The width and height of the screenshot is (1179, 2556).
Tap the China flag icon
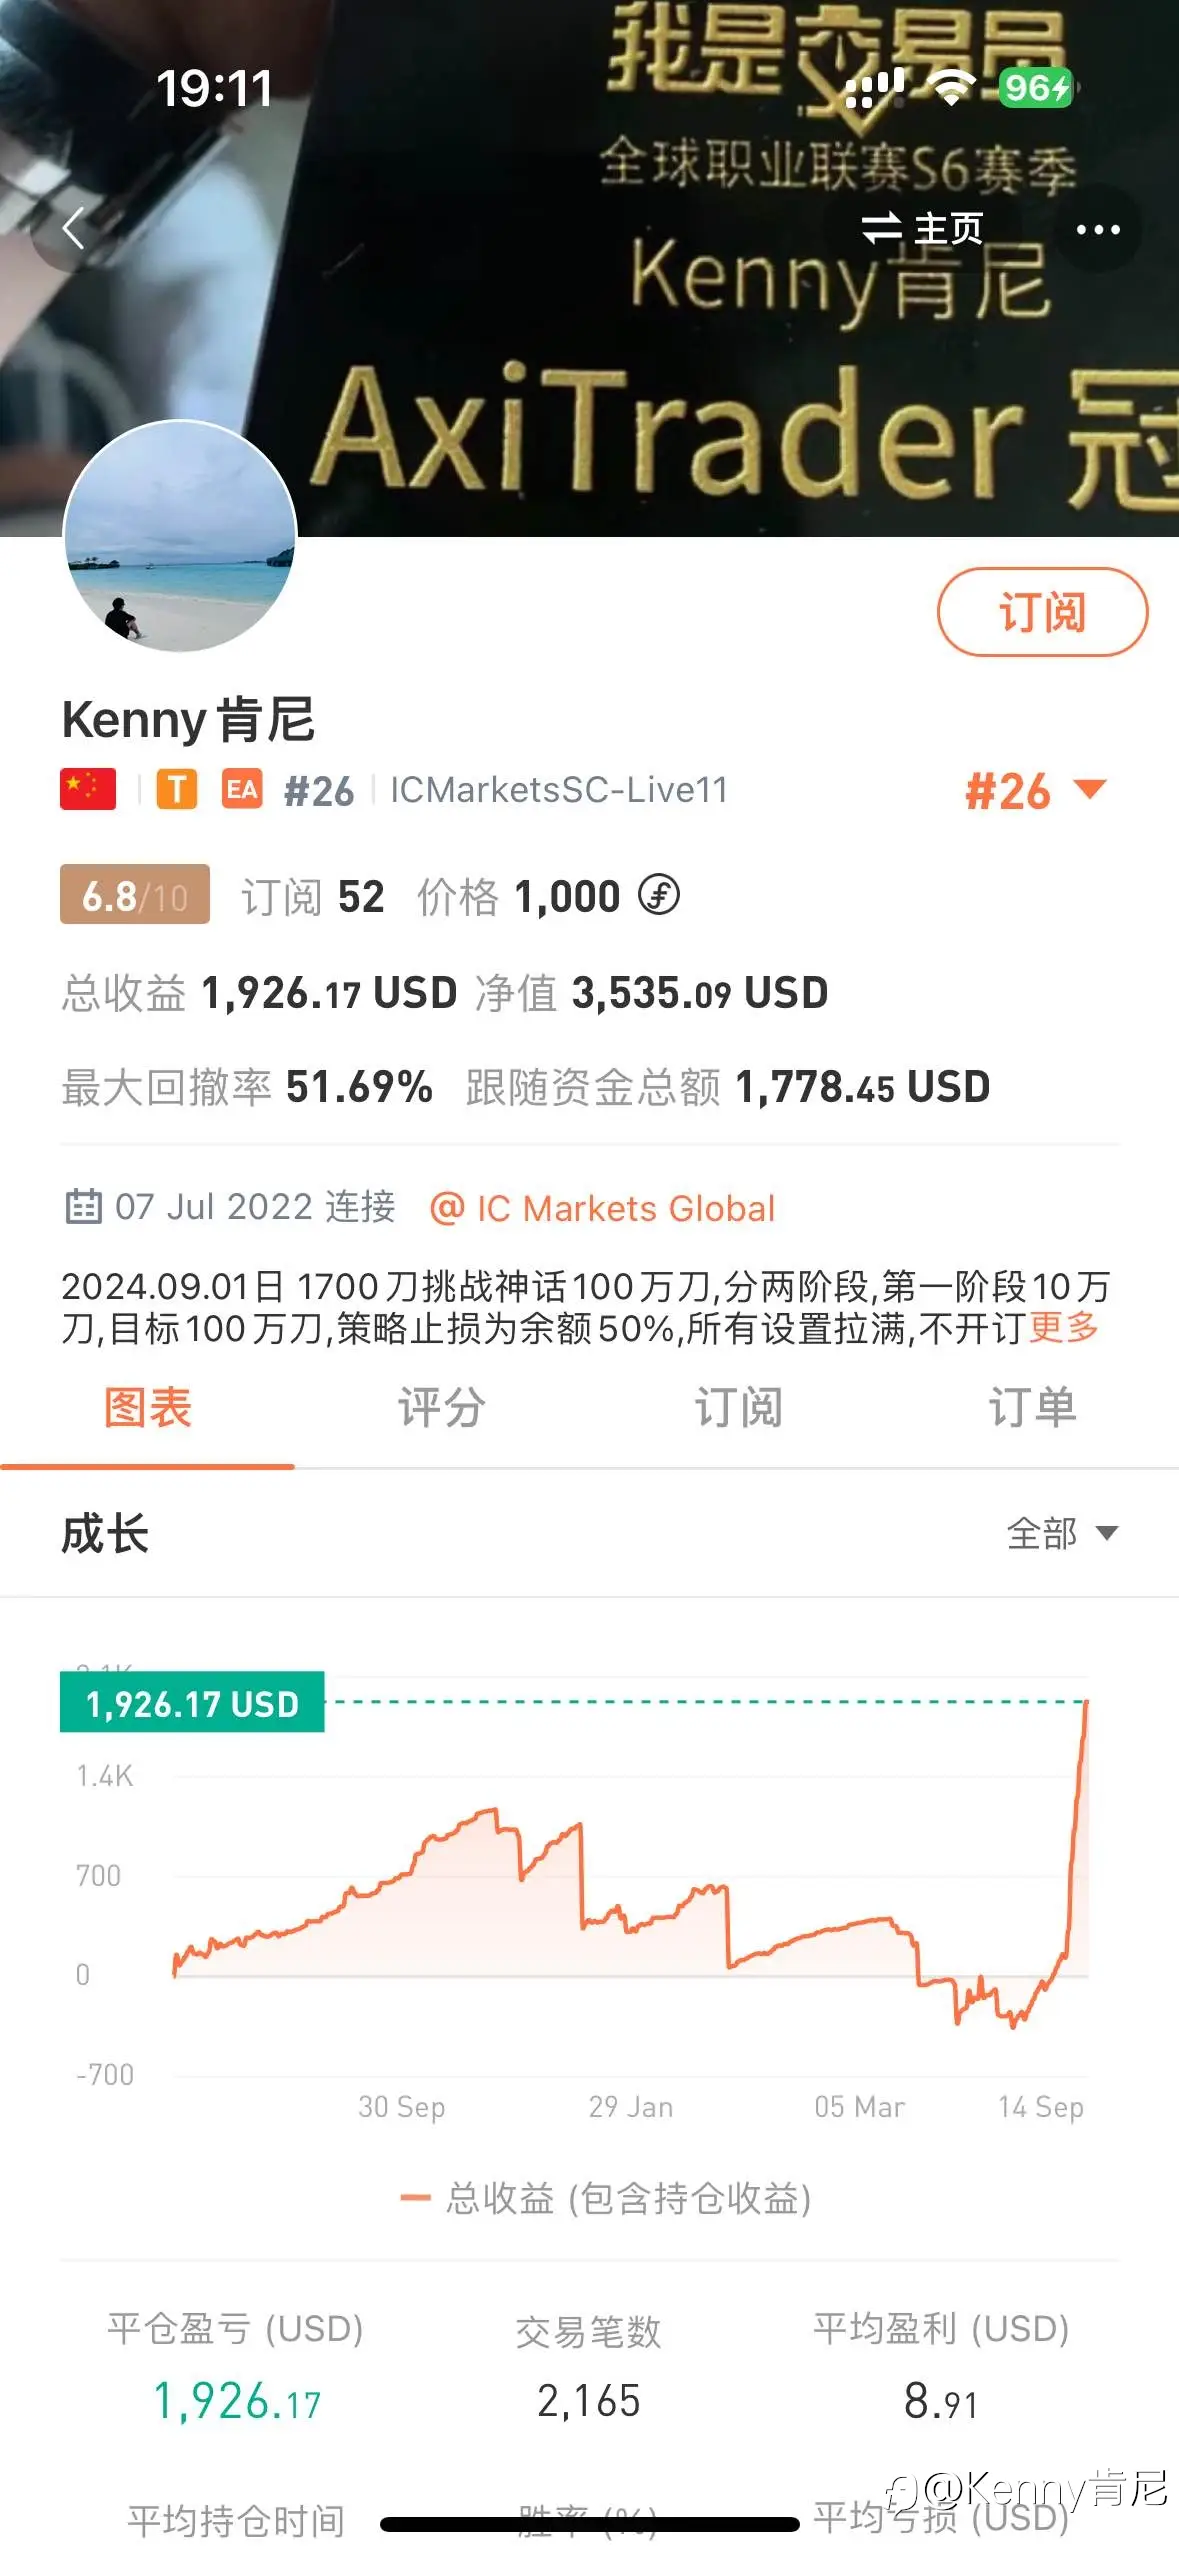point(88,789)
